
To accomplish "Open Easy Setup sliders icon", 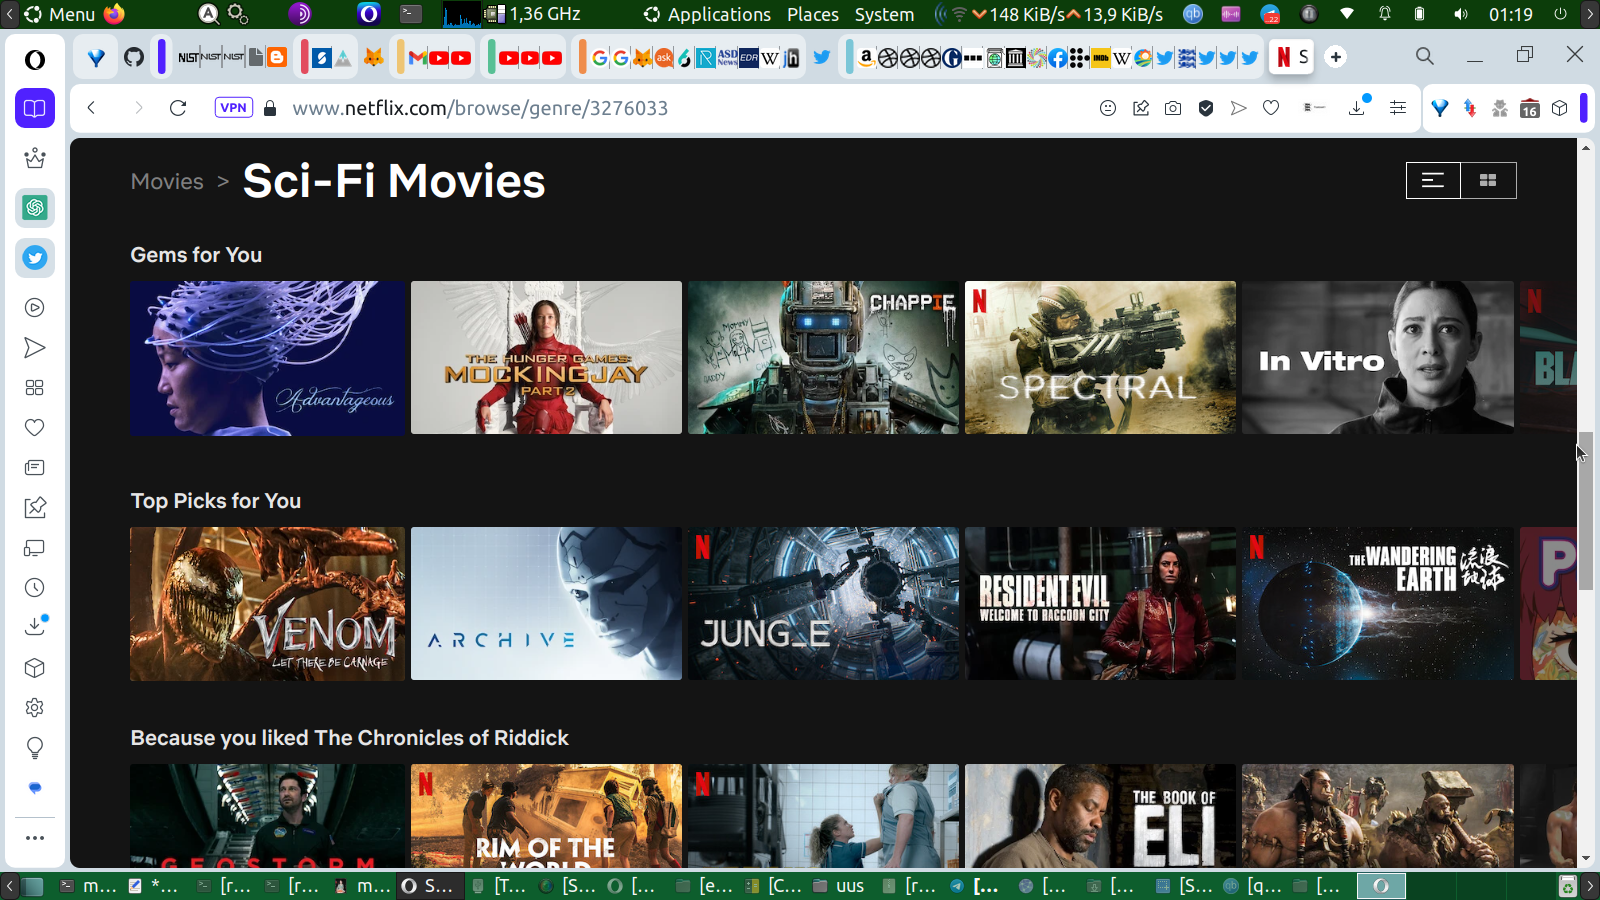I will click(1398, 108).
